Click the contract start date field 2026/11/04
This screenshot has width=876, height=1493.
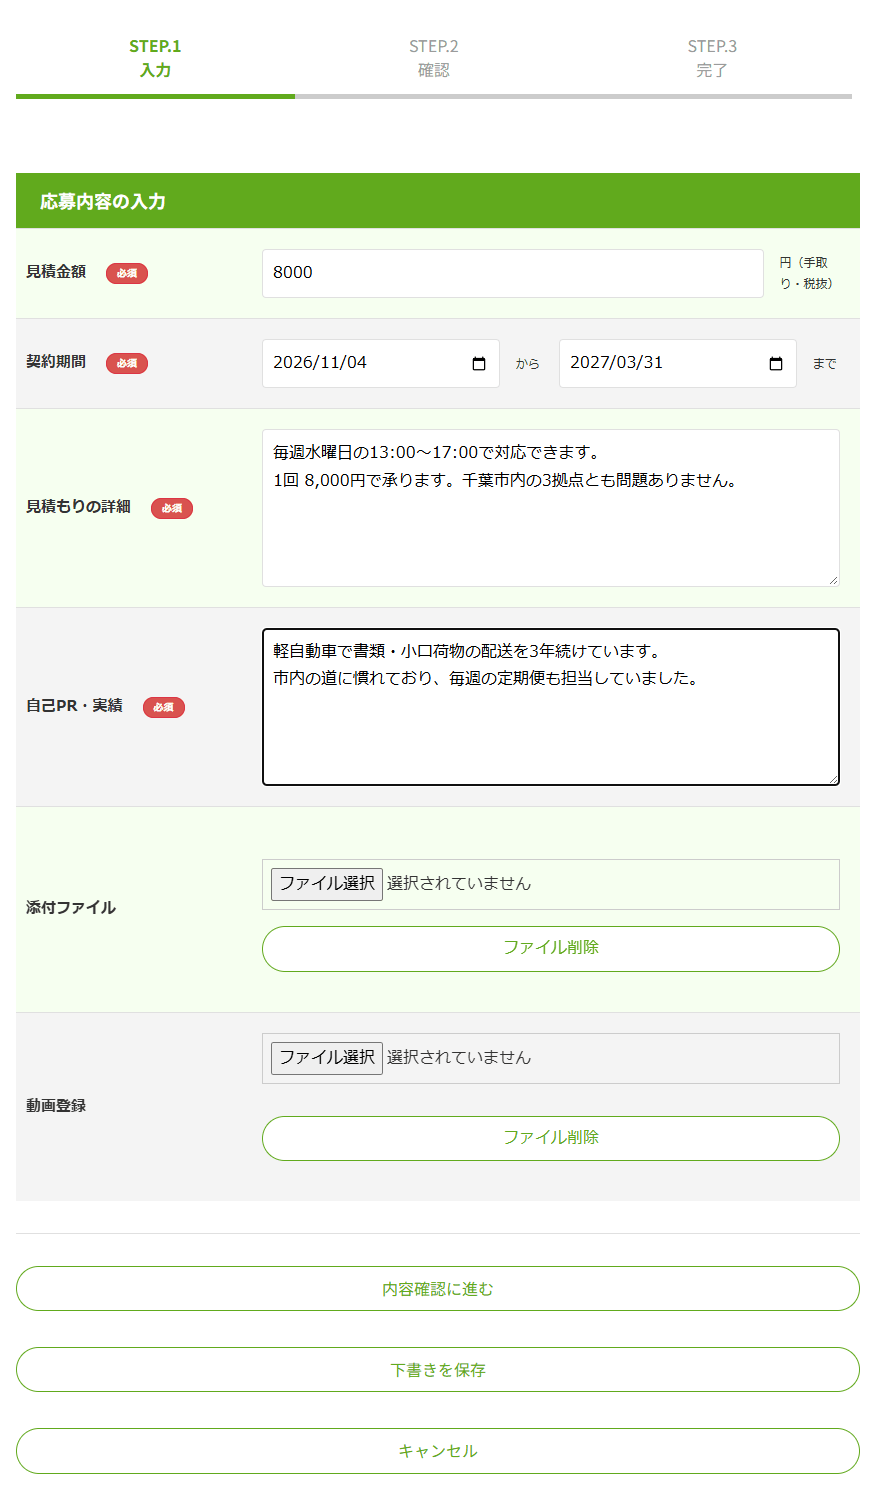point(381,363)
